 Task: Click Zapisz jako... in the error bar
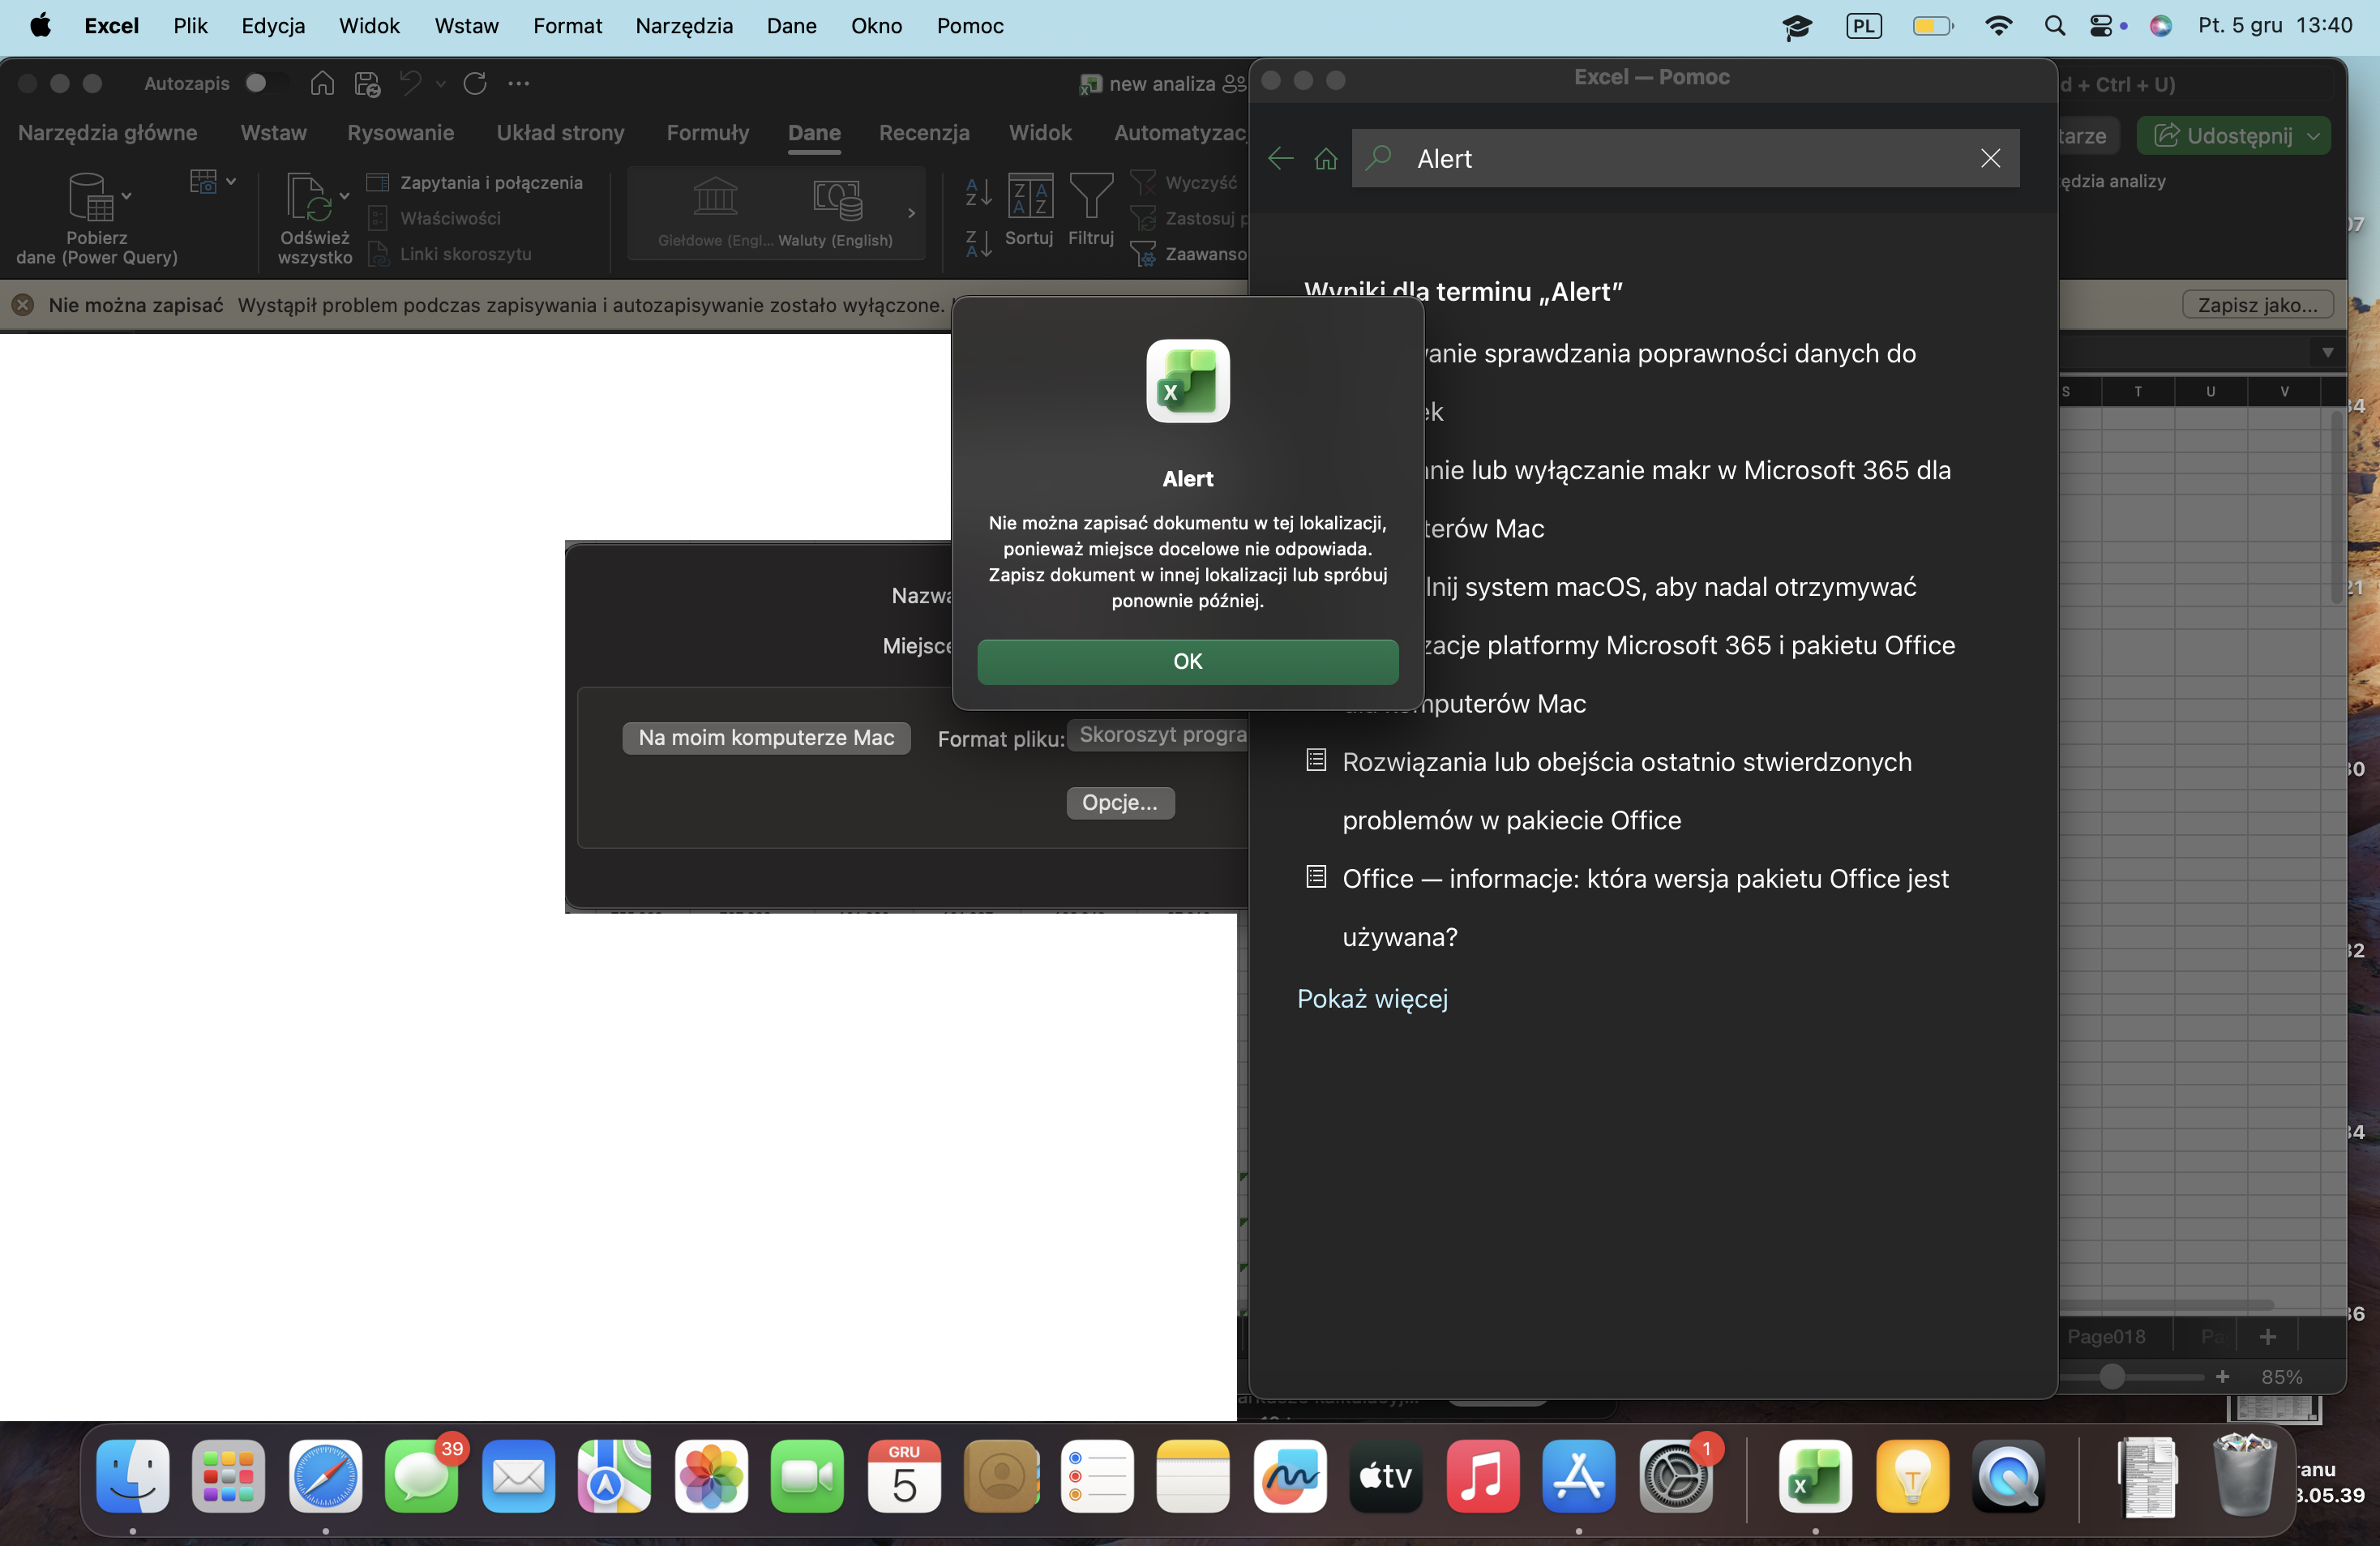(2257, 305)
